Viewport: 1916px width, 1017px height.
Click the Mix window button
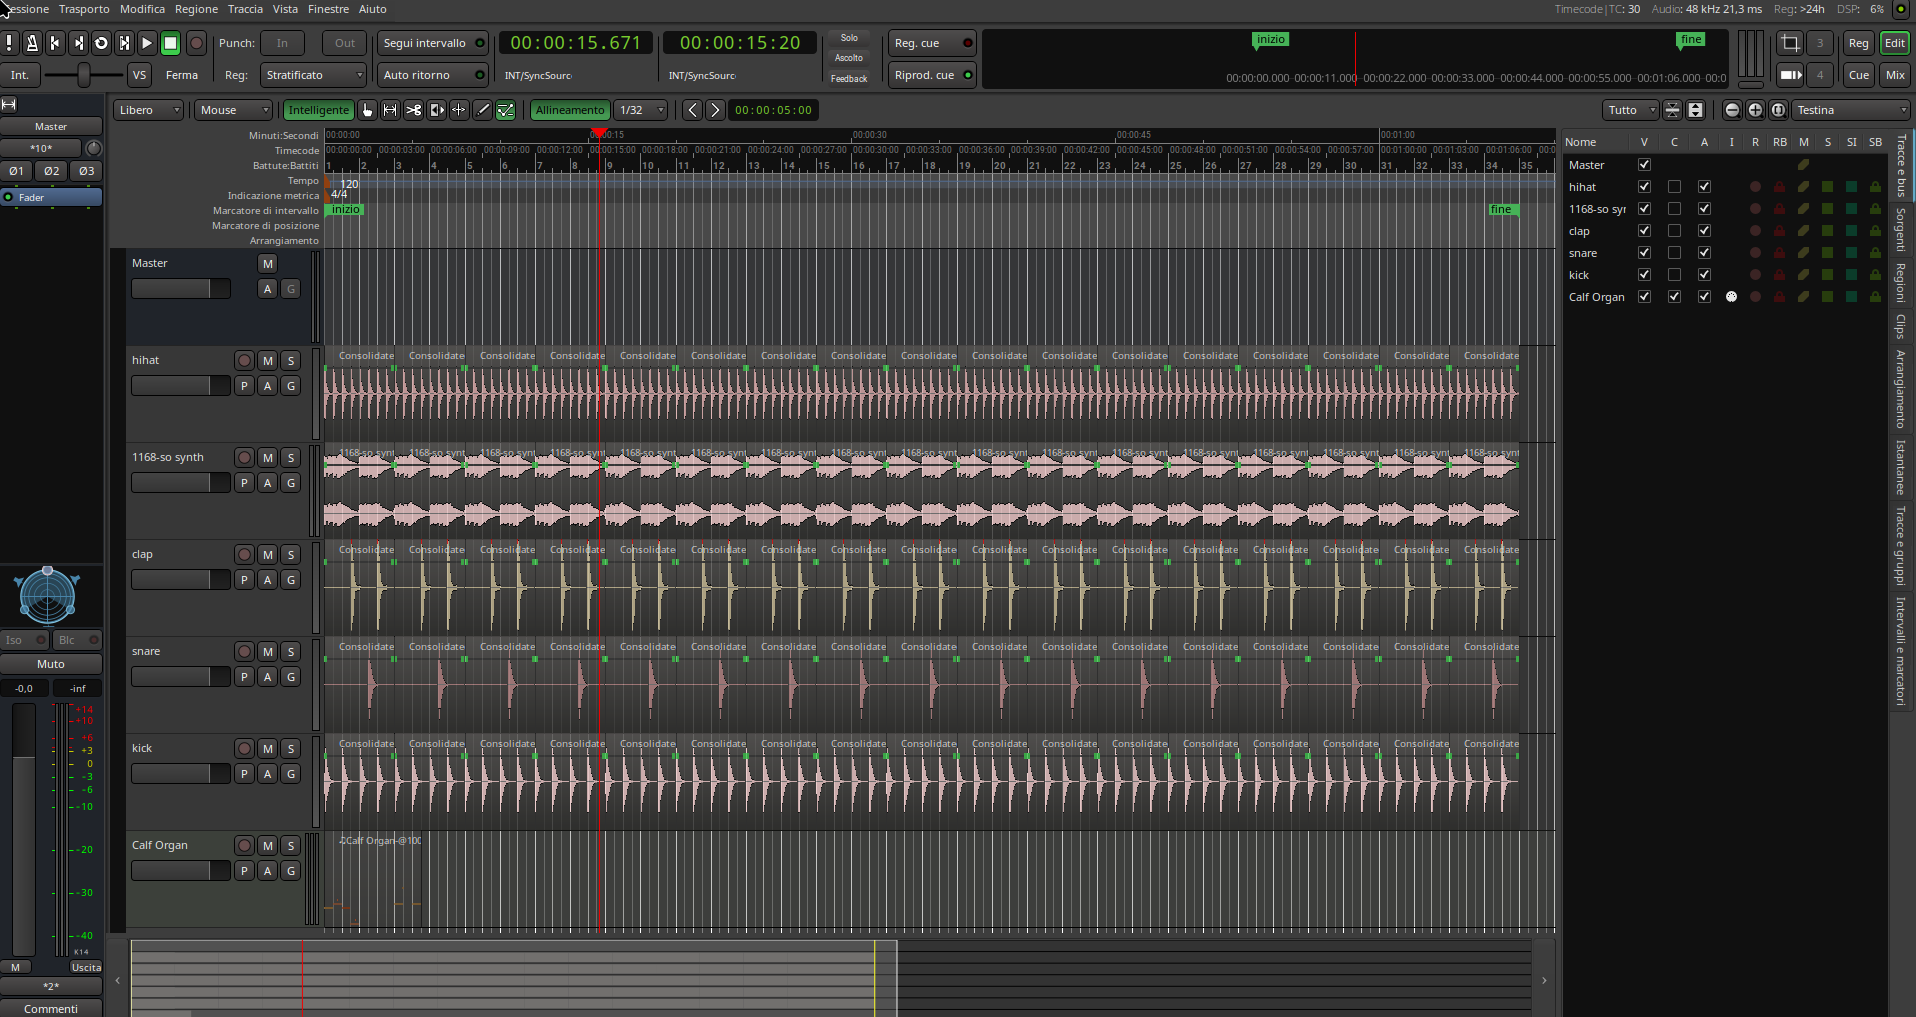click(x=1895, y=75)
